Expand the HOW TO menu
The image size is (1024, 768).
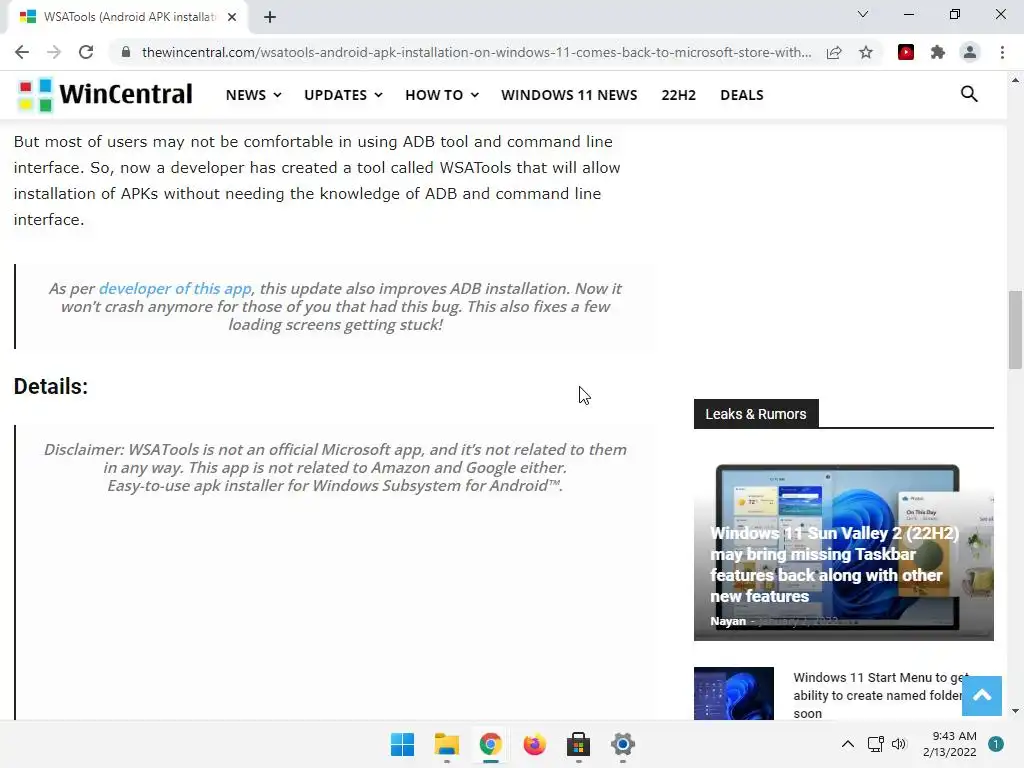click(x=441, y=95)
